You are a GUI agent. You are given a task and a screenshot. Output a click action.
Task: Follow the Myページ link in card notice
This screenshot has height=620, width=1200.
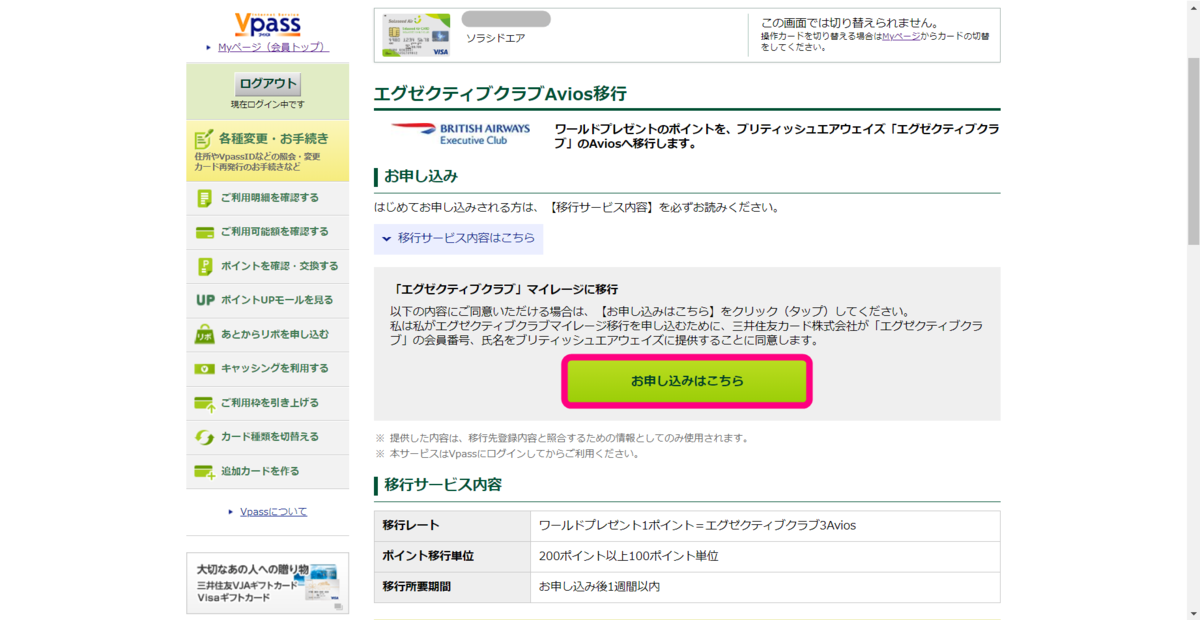(899, 36)
